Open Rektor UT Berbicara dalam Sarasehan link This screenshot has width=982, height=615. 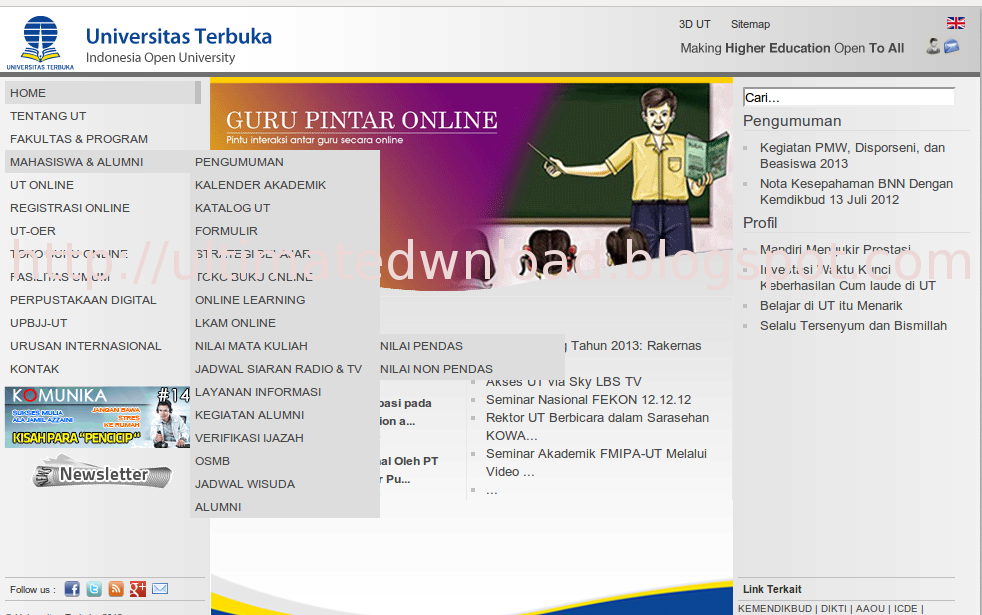pos(597,426)
